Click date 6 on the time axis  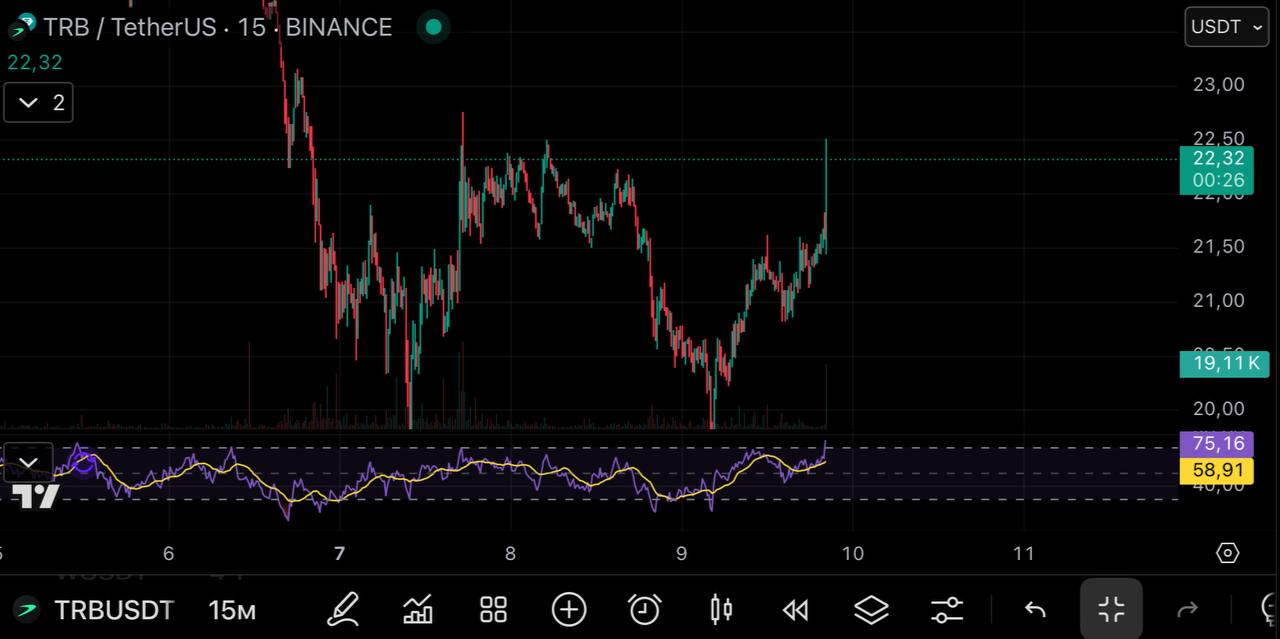(169, 553)
